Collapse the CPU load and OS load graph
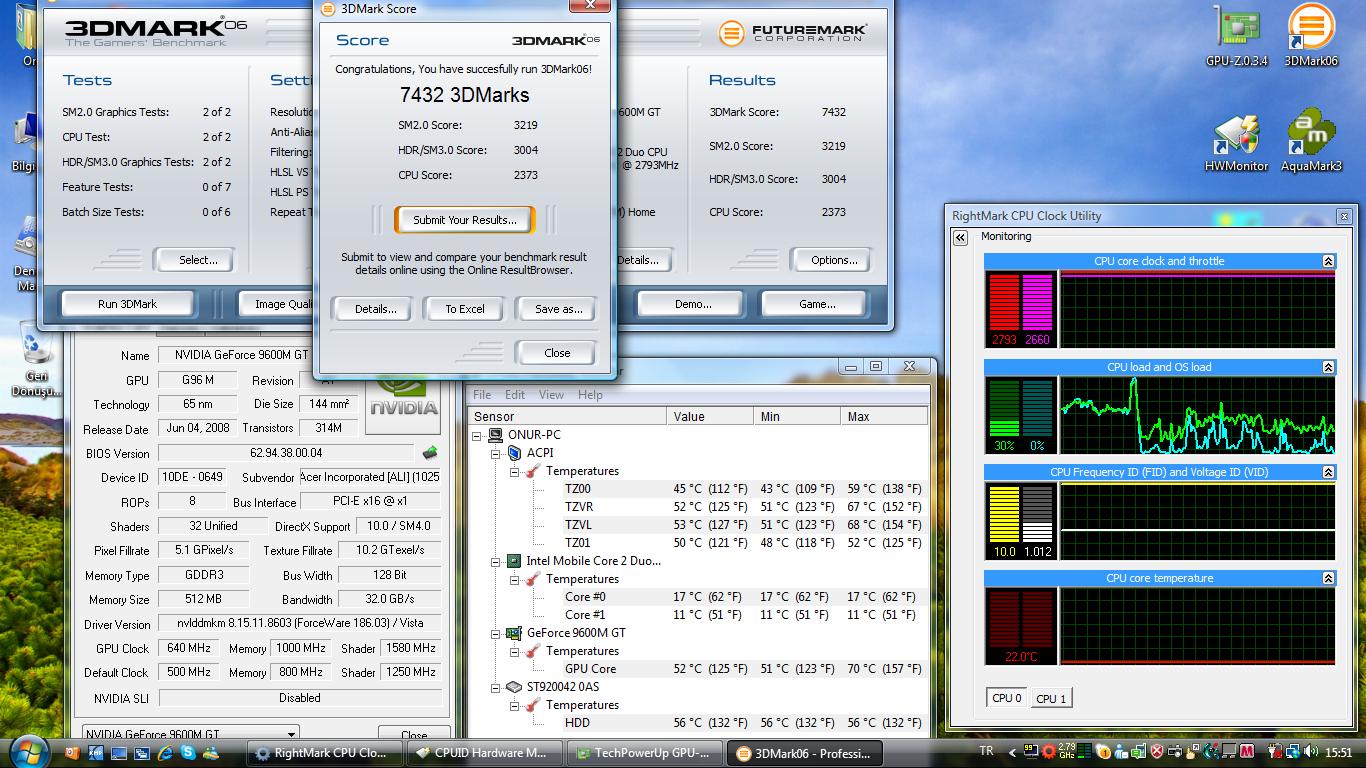The width and height of the screenshot is (1366, 768). coord(1328,367)
